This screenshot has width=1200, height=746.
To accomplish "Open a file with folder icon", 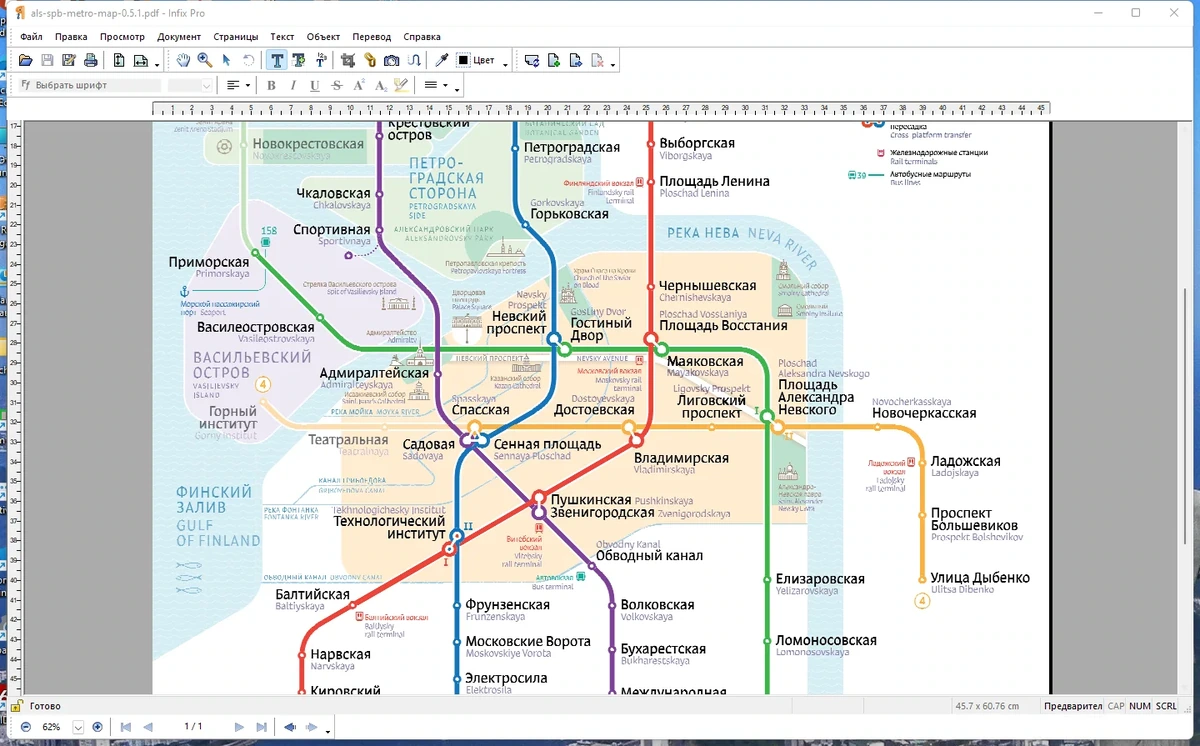I will 26,61.
